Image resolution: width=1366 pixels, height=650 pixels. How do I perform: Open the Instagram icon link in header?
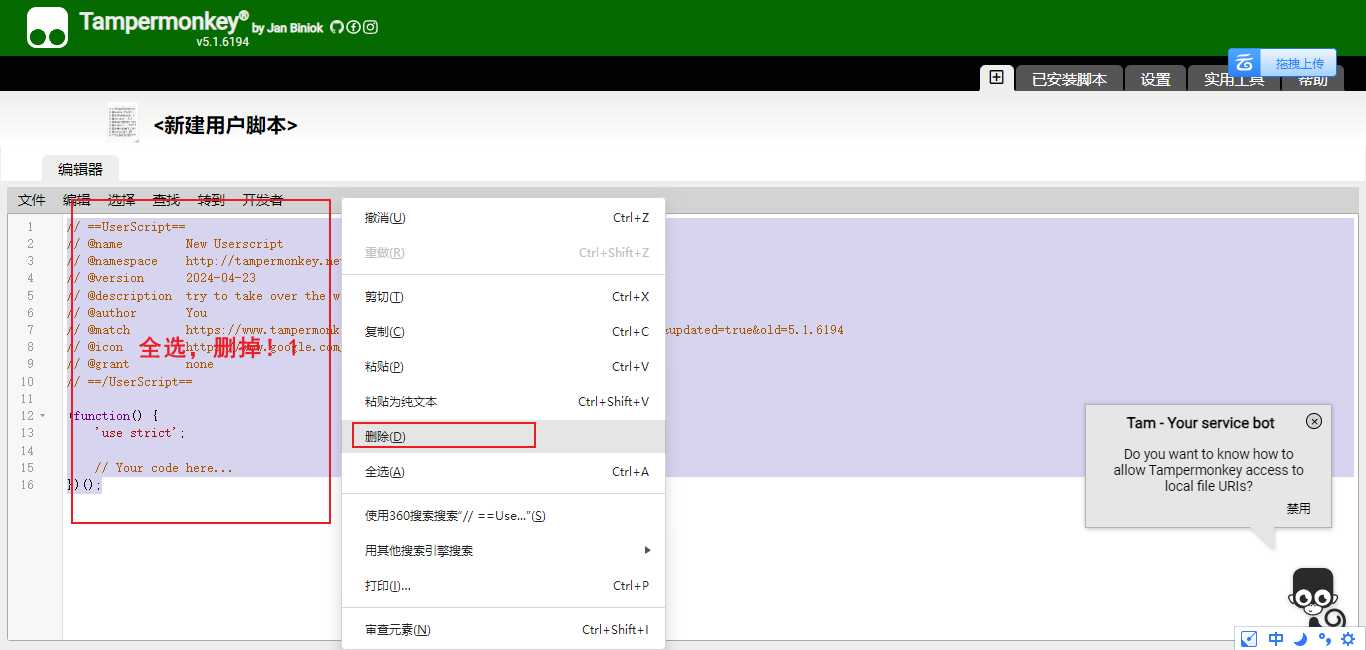[370, 27]
